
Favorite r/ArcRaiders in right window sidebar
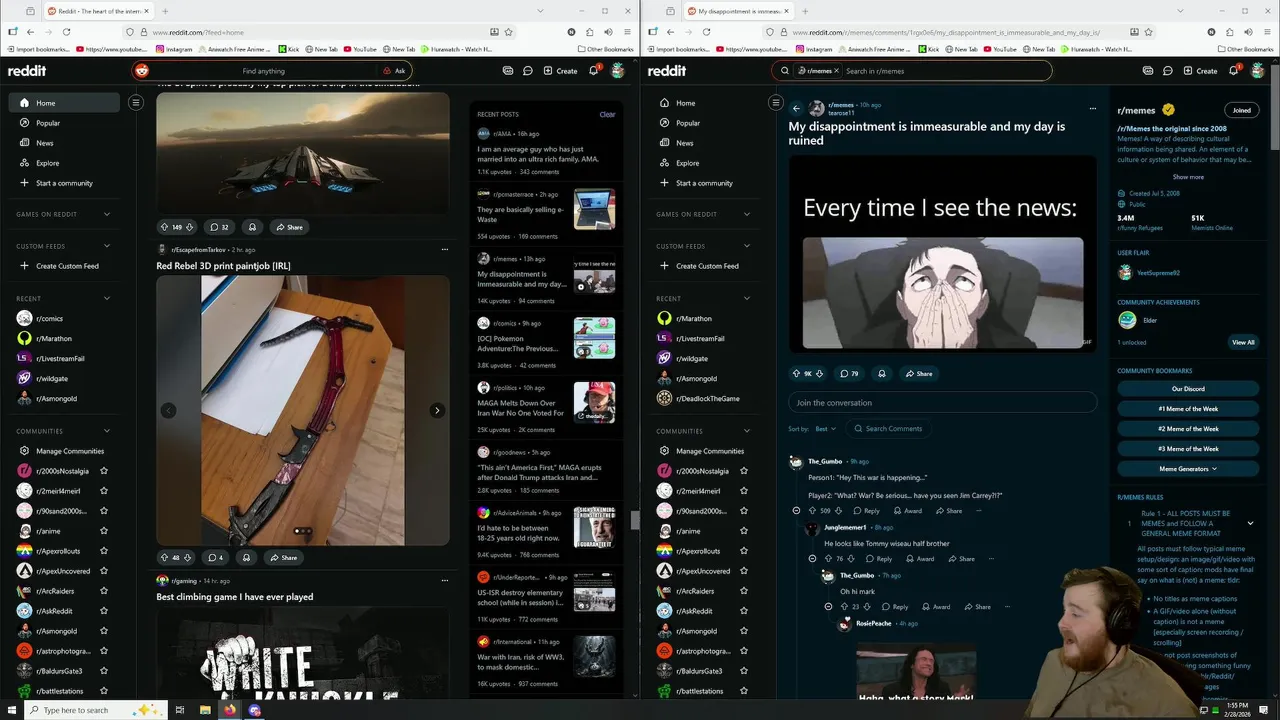pos(743,591)
